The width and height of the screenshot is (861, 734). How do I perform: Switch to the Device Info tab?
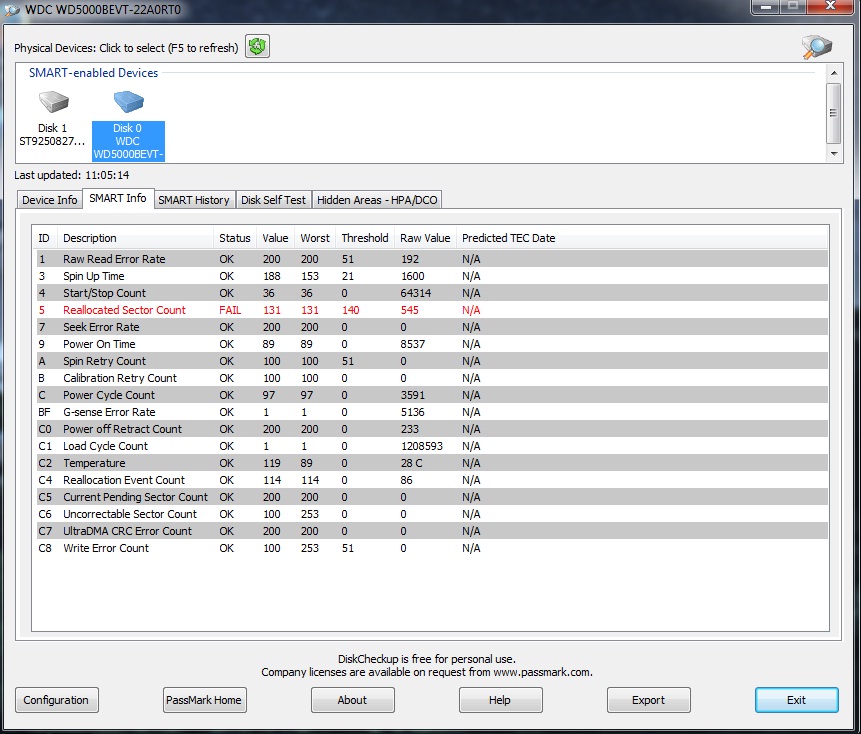coord(49,200)
